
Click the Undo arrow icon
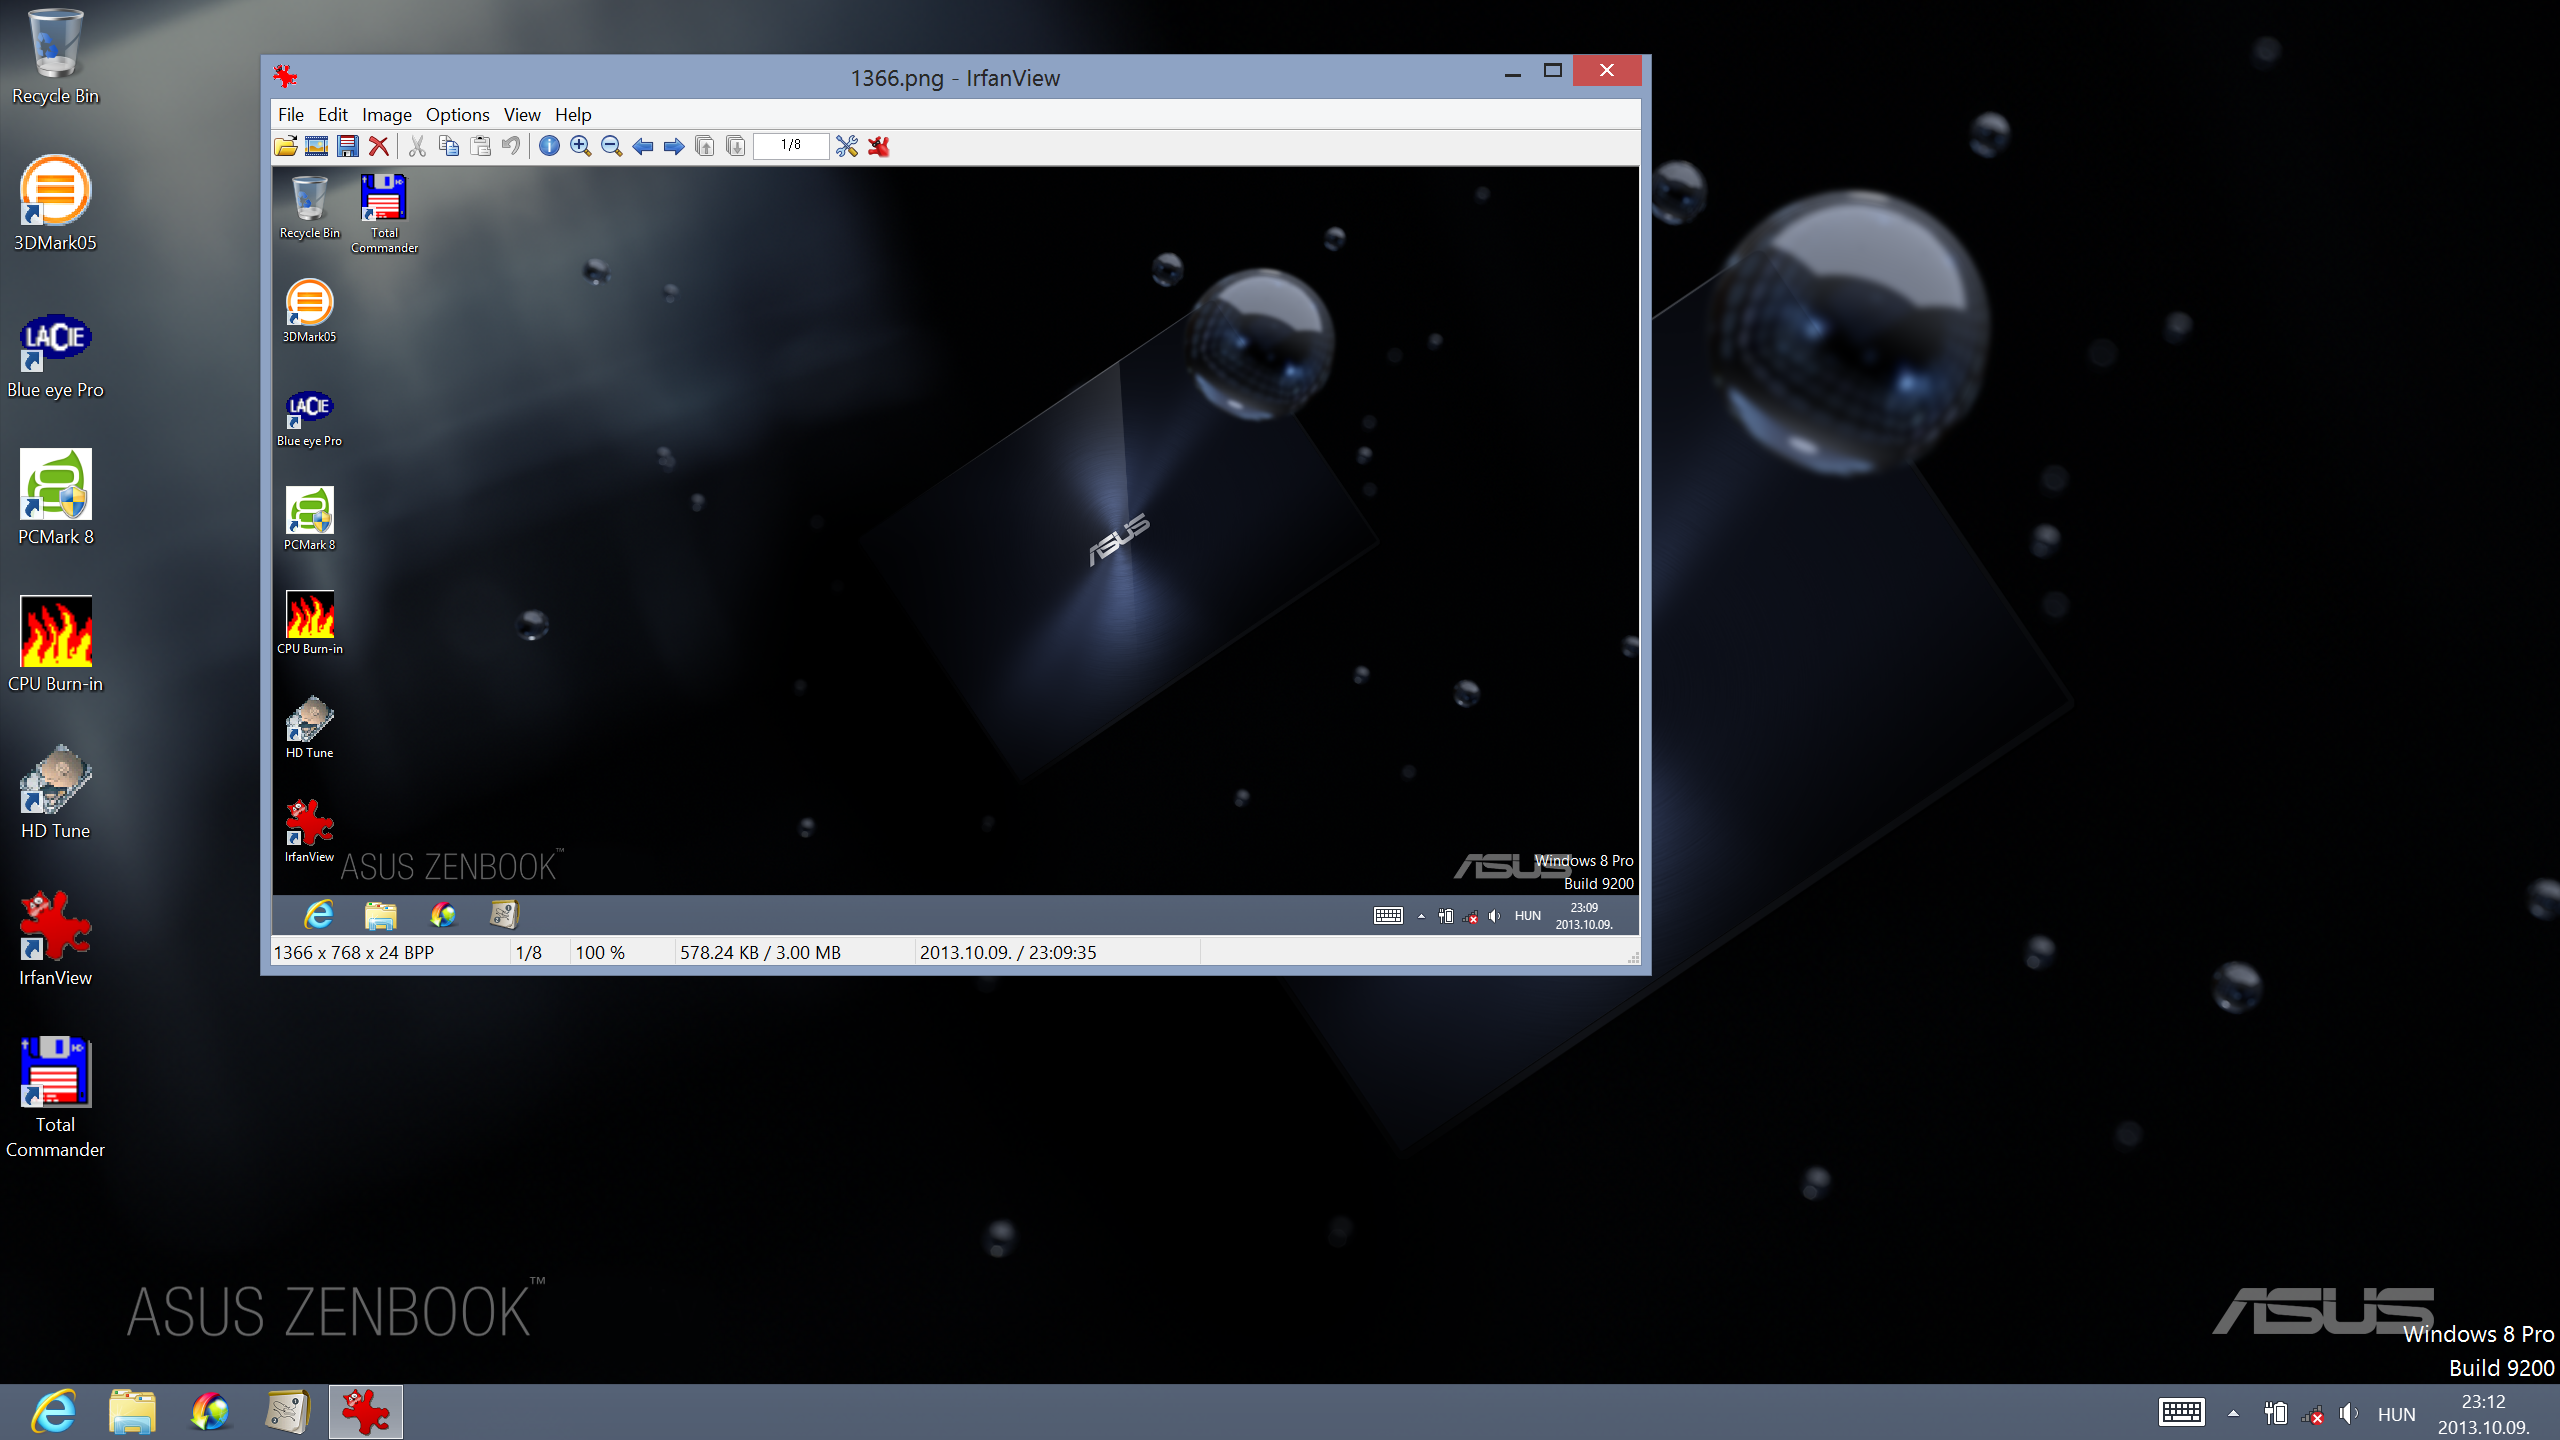click(x=510, y=146)
